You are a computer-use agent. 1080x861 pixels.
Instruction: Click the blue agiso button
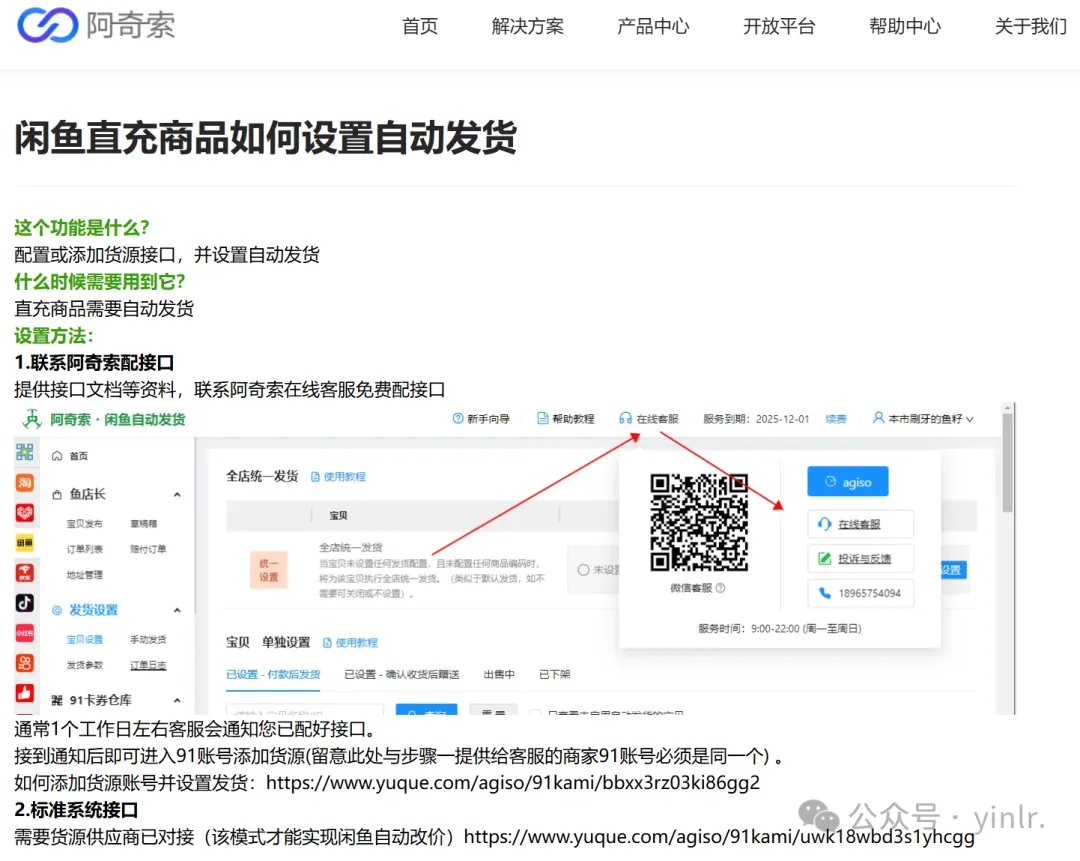(x=847, y=481)
